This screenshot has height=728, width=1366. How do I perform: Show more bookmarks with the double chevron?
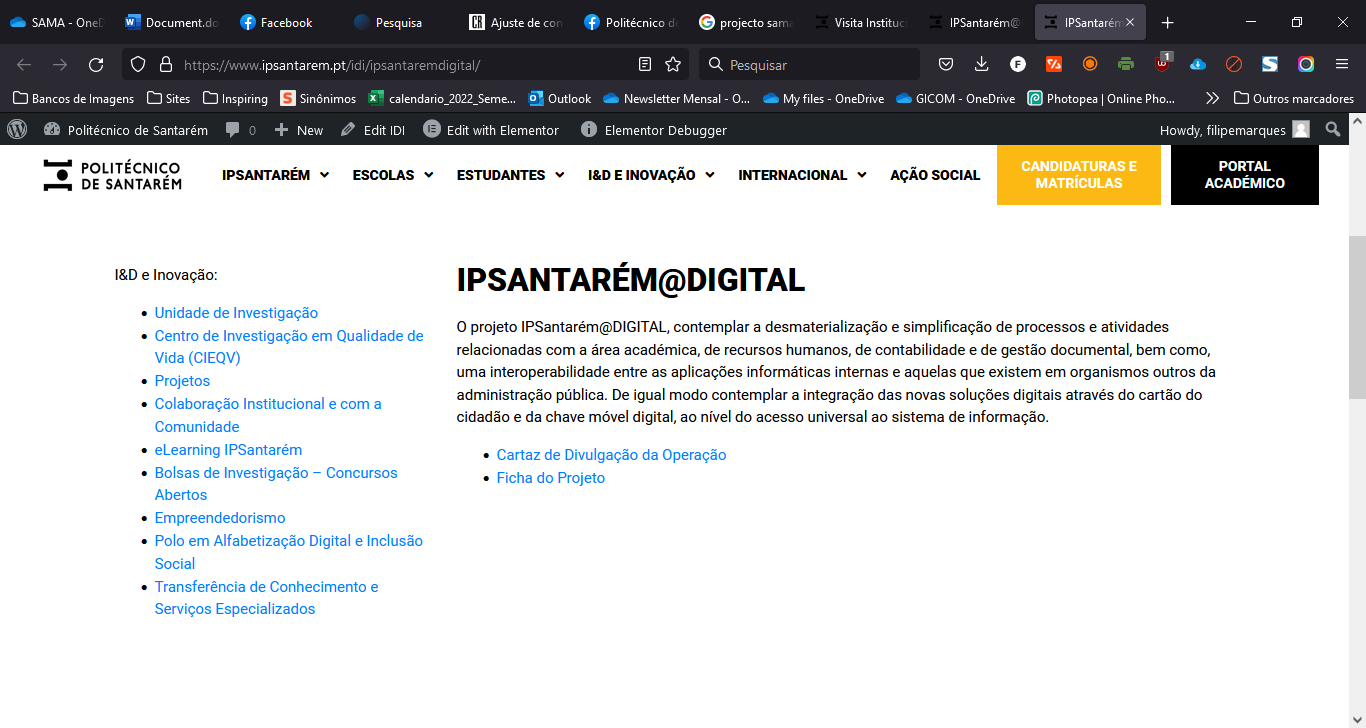1212,98
